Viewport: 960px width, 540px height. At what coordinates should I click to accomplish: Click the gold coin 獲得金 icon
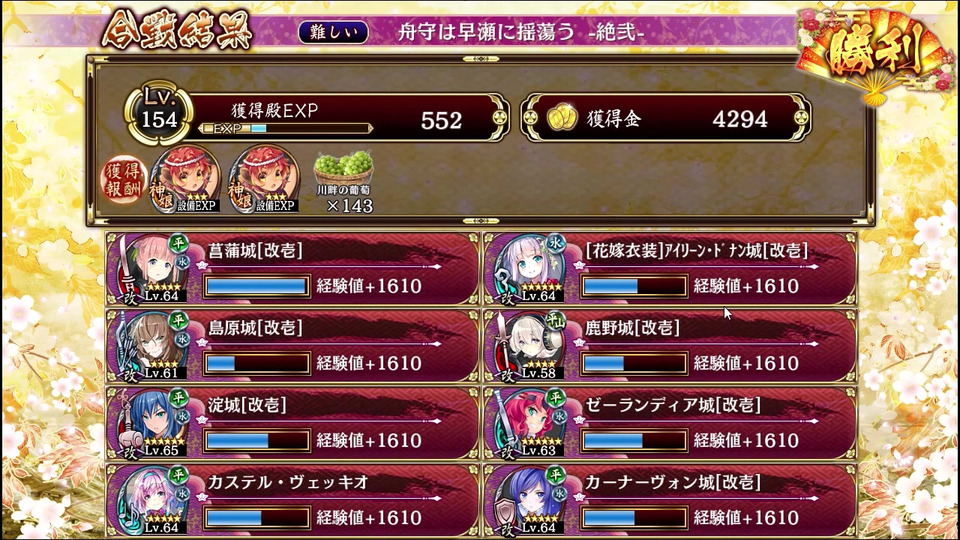561,118
